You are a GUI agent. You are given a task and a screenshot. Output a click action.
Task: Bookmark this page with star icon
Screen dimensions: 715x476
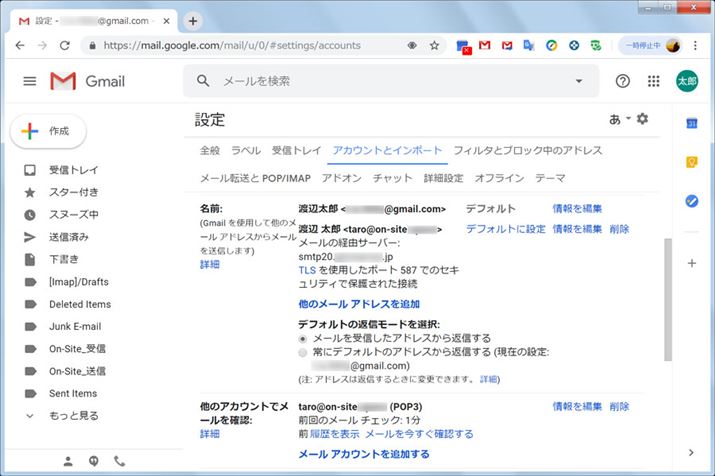434,46
